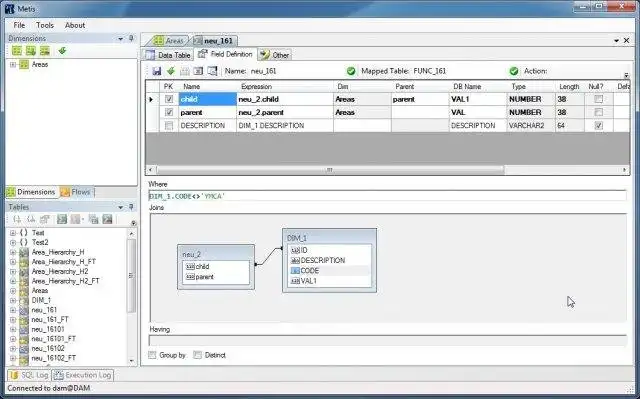
Task: Open the Tables toolbar overflow arrow
Action: 133,223
